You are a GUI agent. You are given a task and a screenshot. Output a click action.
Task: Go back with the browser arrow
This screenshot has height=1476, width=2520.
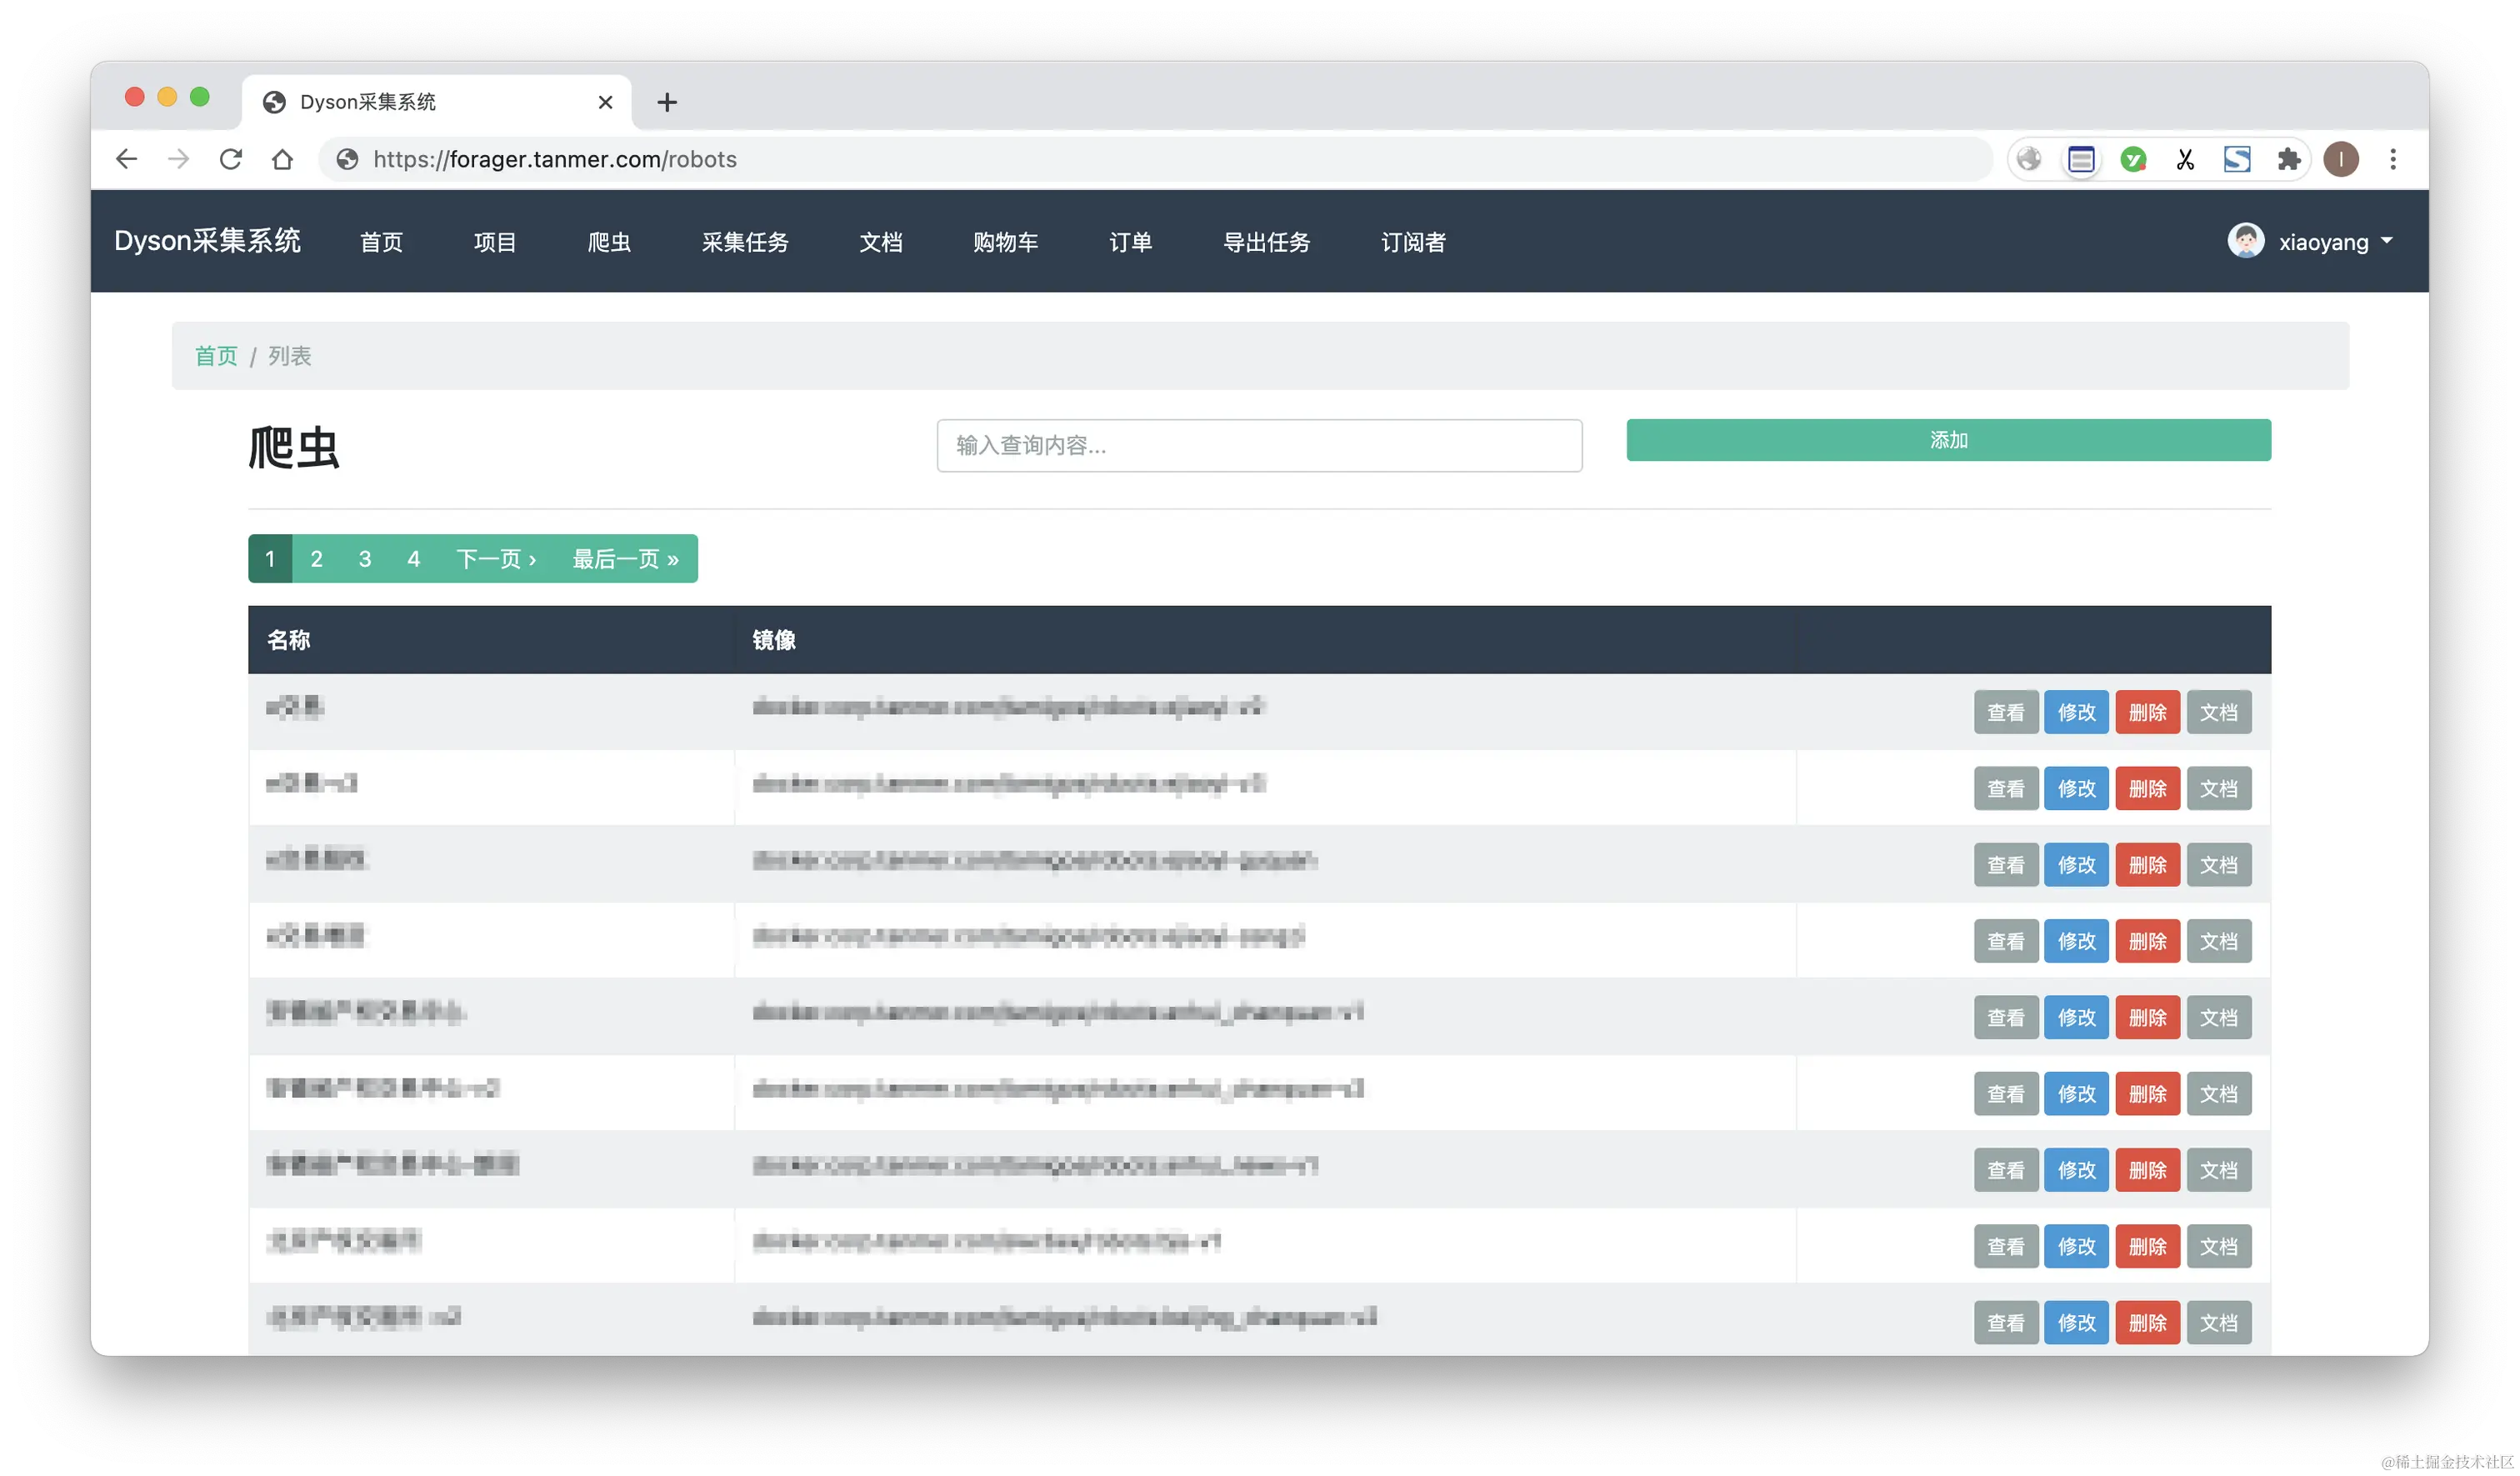tap(127, 159)
